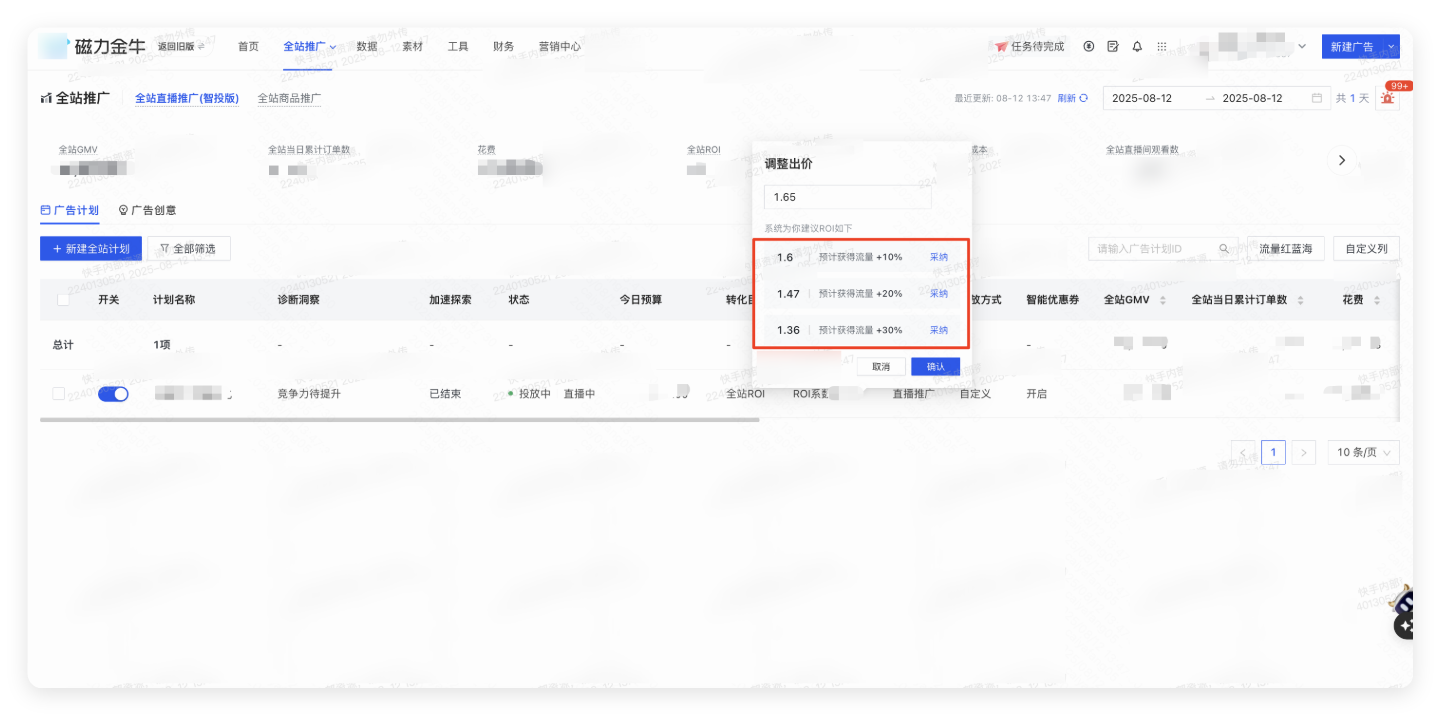Click 流量红蓝海 button
This screenshot has height=715, width=1440.
1285,249
